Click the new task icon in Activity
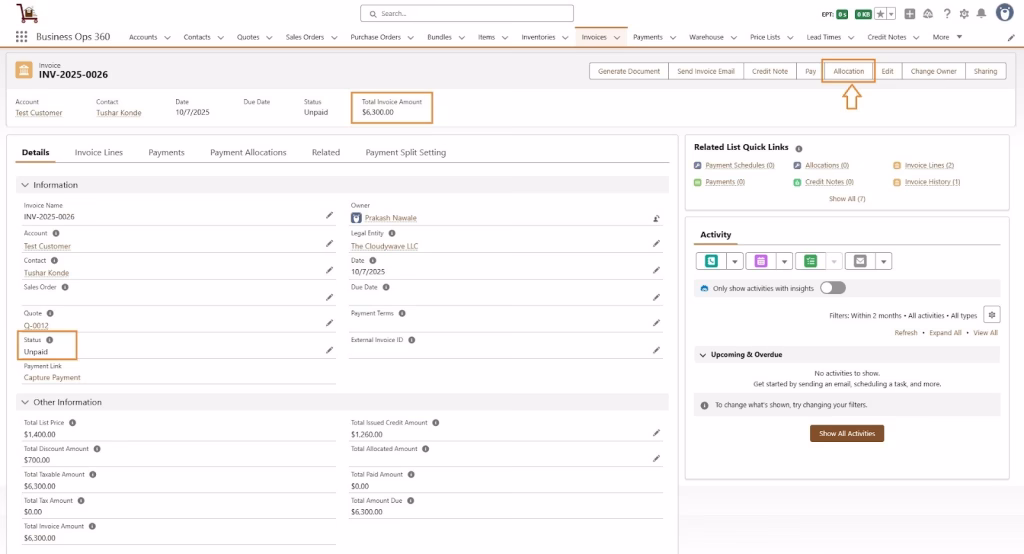 [810, 261]
